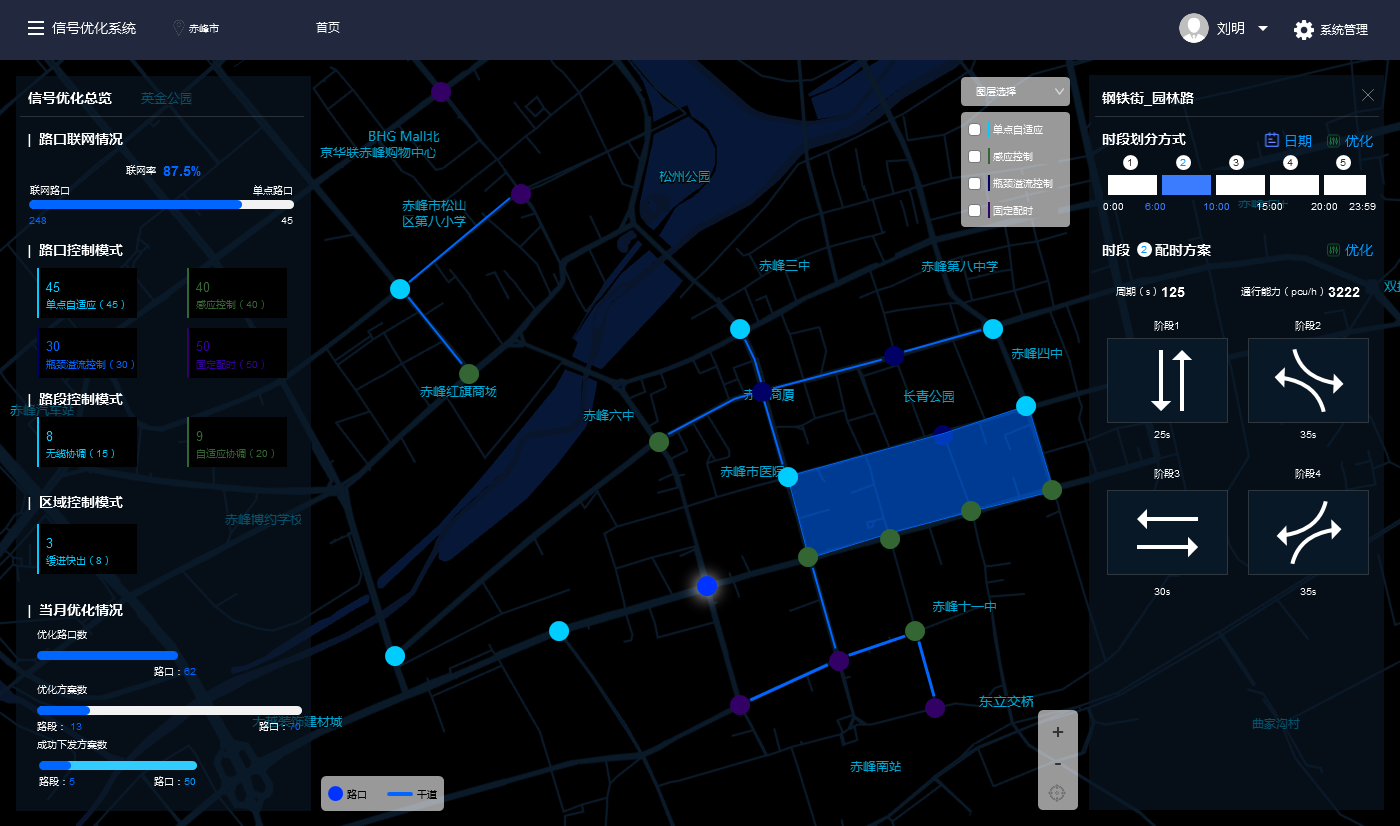The width and height of the screenshot is (1400, 826).
Task: Click the 瓶颈溢流控制 (30) mode card
Action: point(87,353)
